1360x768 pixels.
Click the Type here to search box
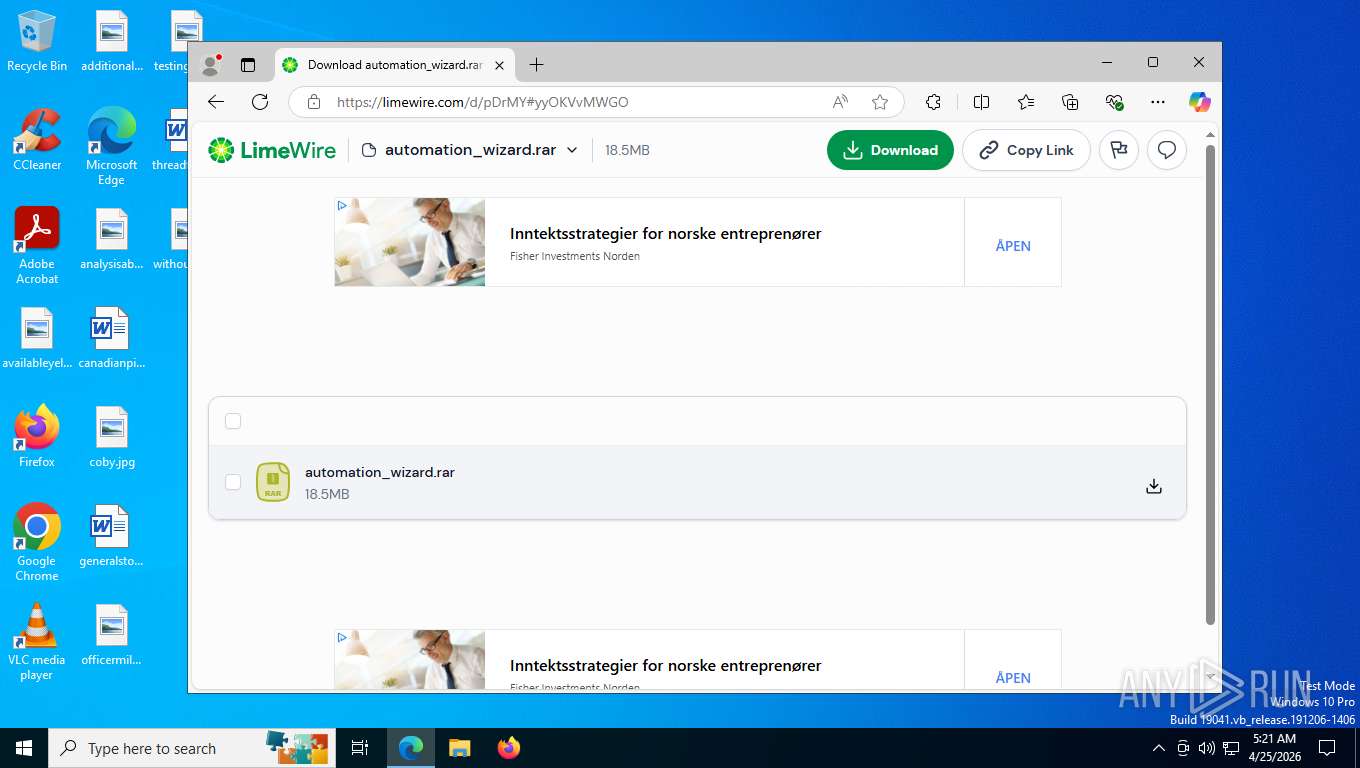pos(190,748)
